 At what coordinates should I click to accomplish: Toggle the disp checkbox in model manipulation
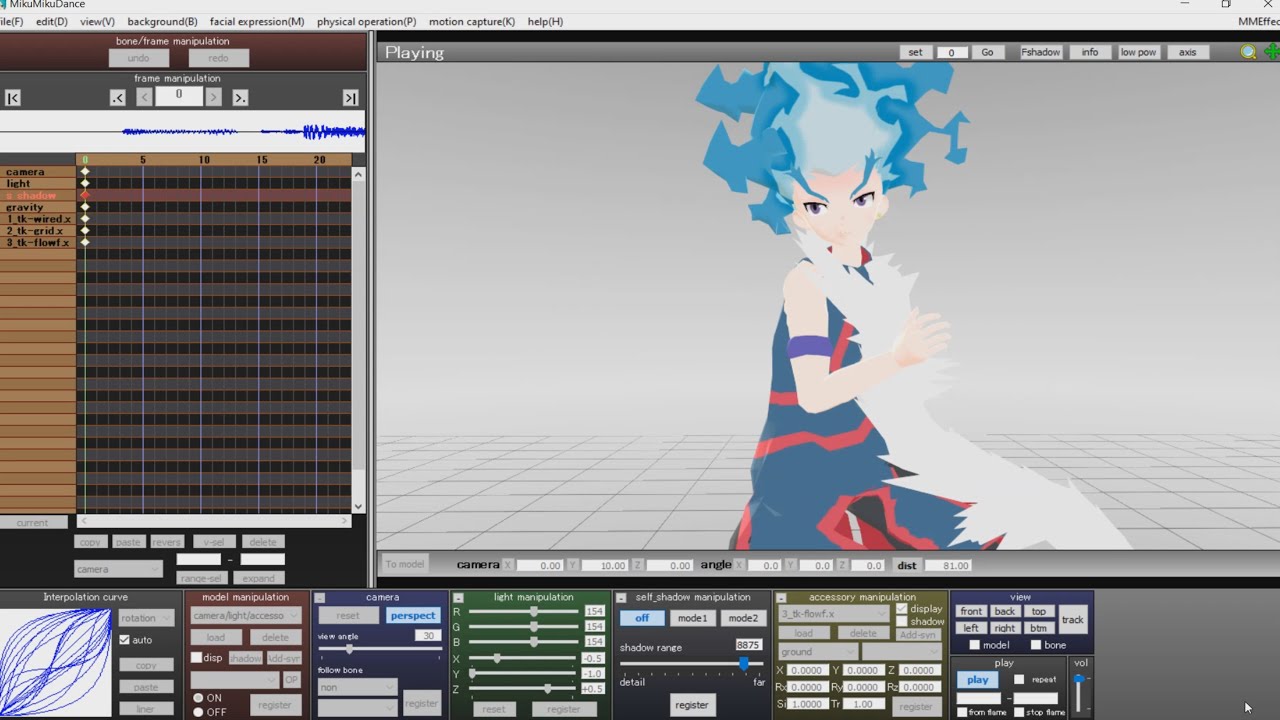pos(197,658)
